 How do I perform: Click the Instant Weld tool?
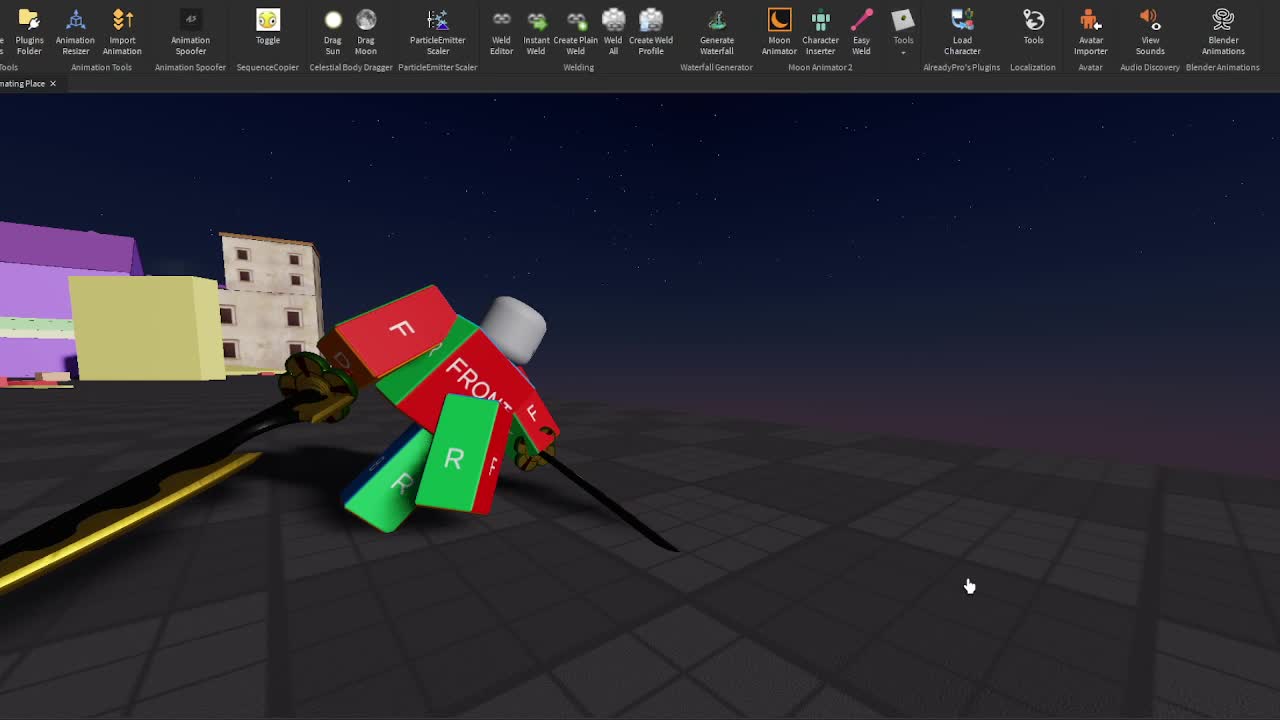(537, 31)
